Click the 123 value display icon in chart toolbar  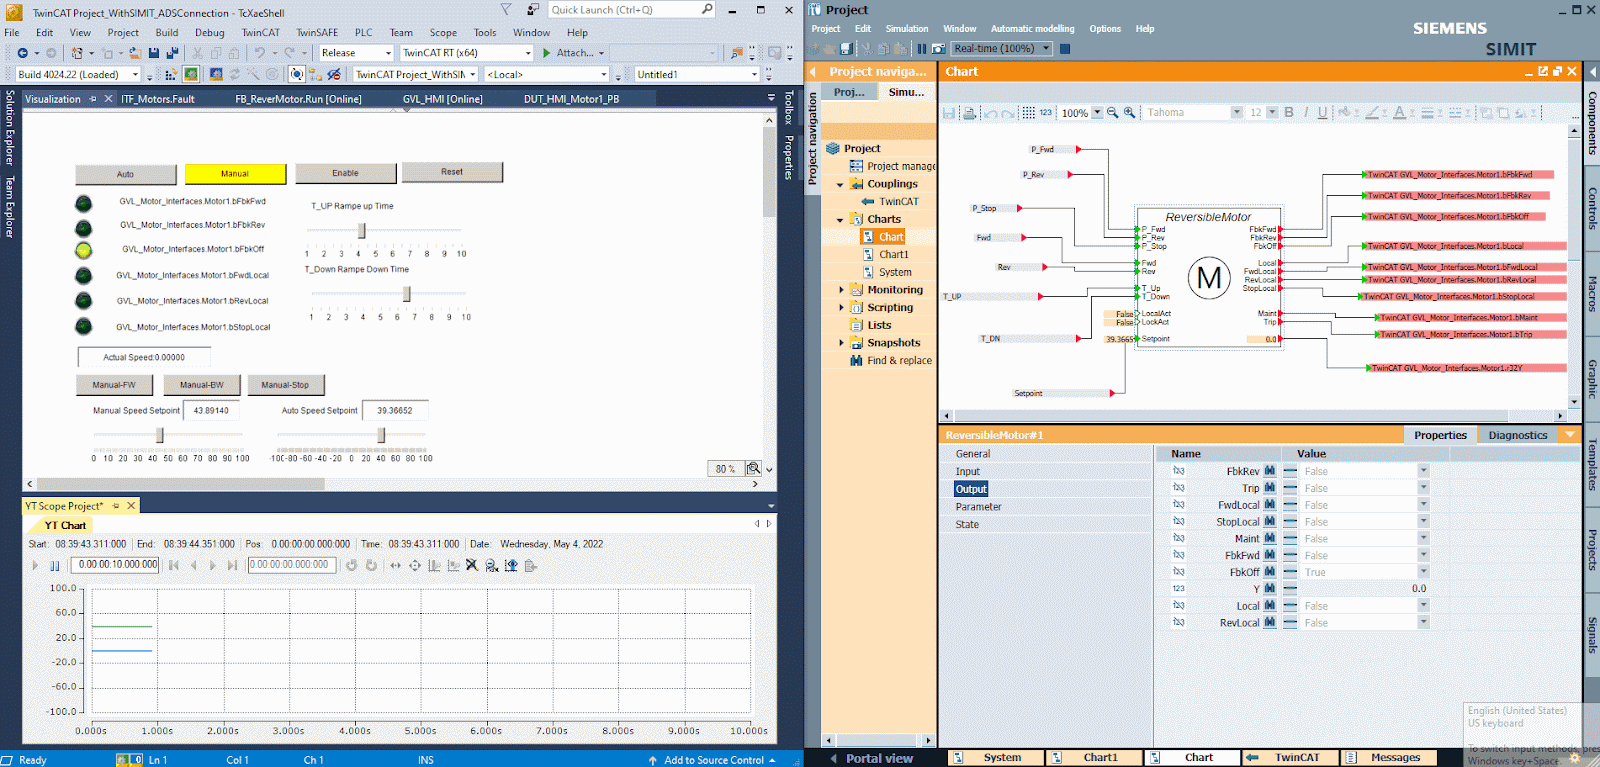[x=1046, y=113]
